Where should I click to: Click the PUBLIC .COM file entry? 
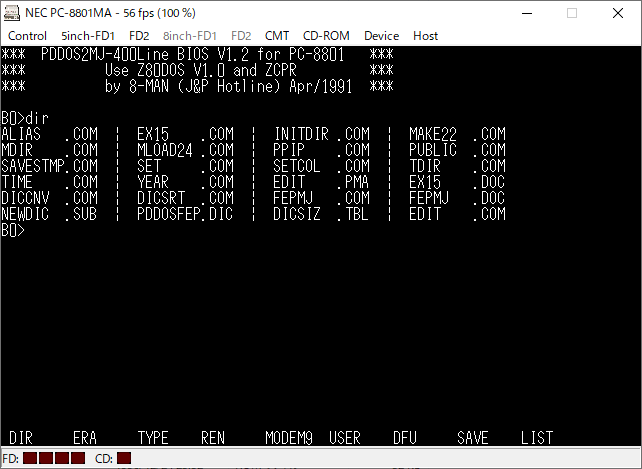coord(457,150)
